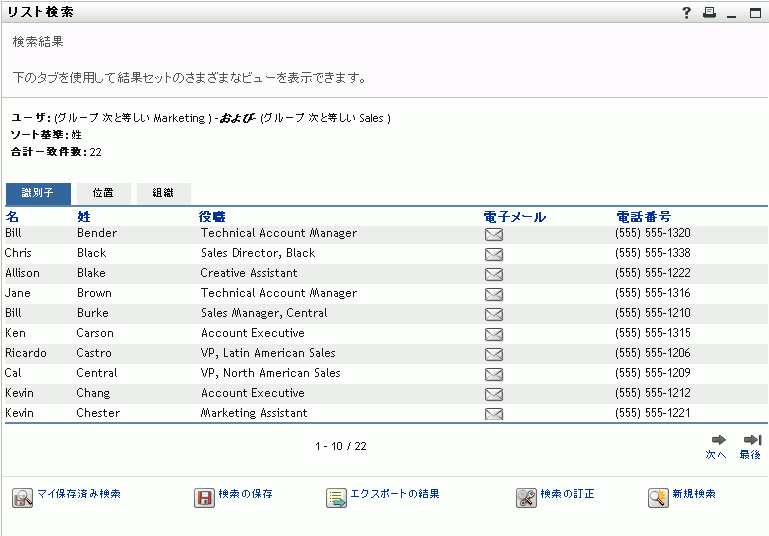Open help via the question mark icon
Screen dimensions: 769x536
(687, 13)
